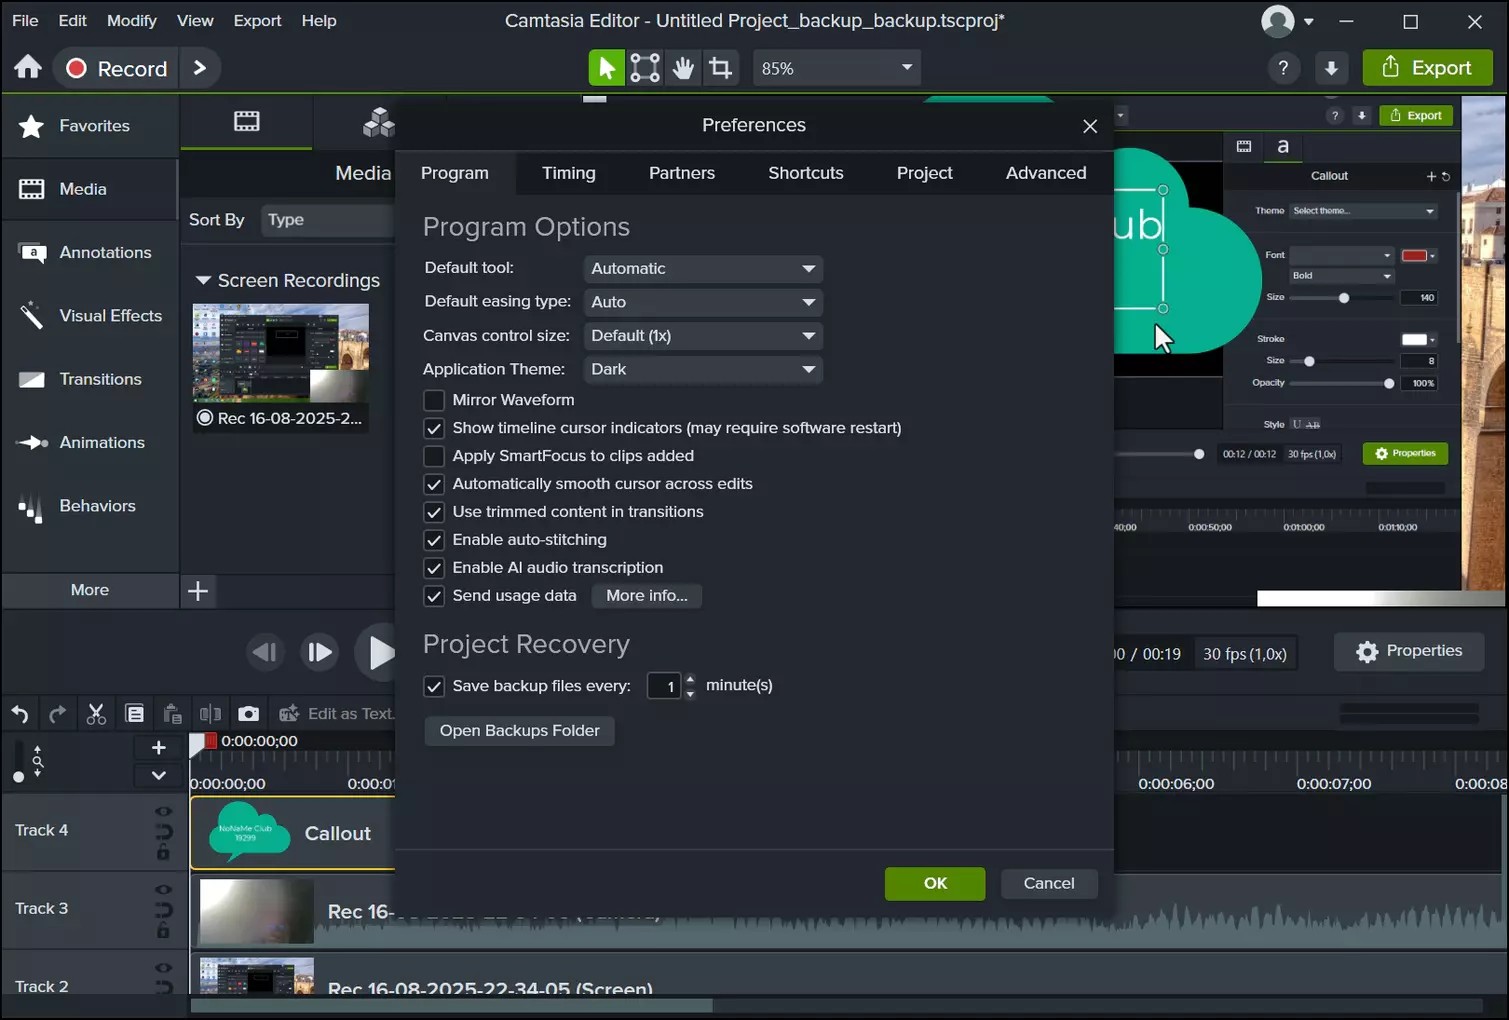Switch to the Project preferences tab
1509x1020 pixels.
tap(925, 173)
